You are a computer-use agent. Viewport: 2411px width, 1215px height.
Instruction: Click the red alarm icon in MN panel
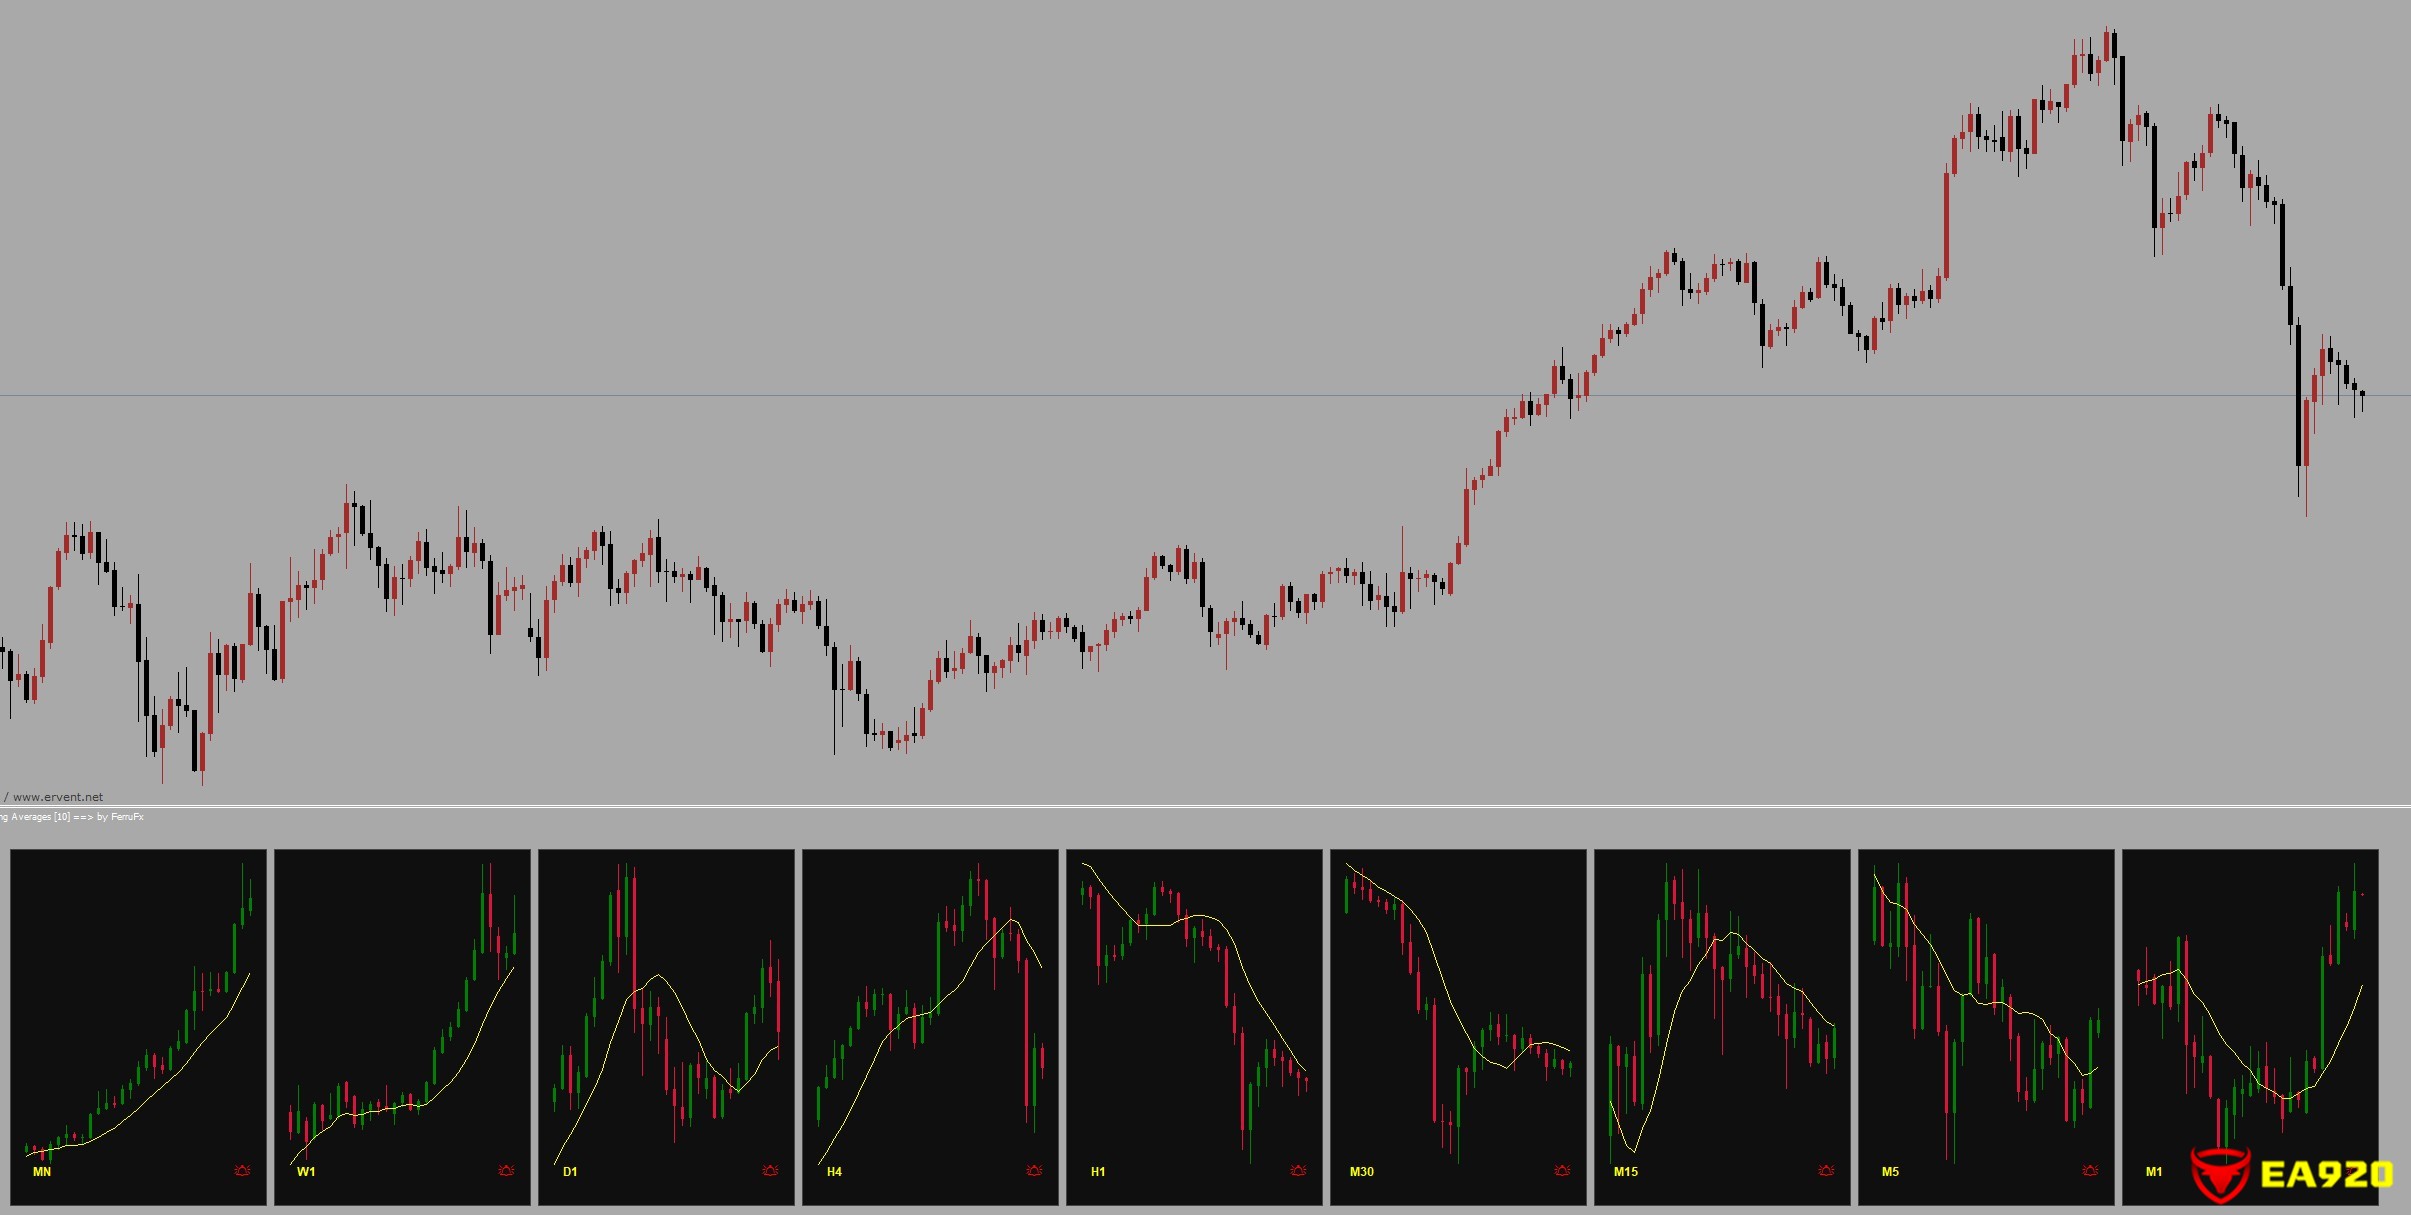(242, 1170)
